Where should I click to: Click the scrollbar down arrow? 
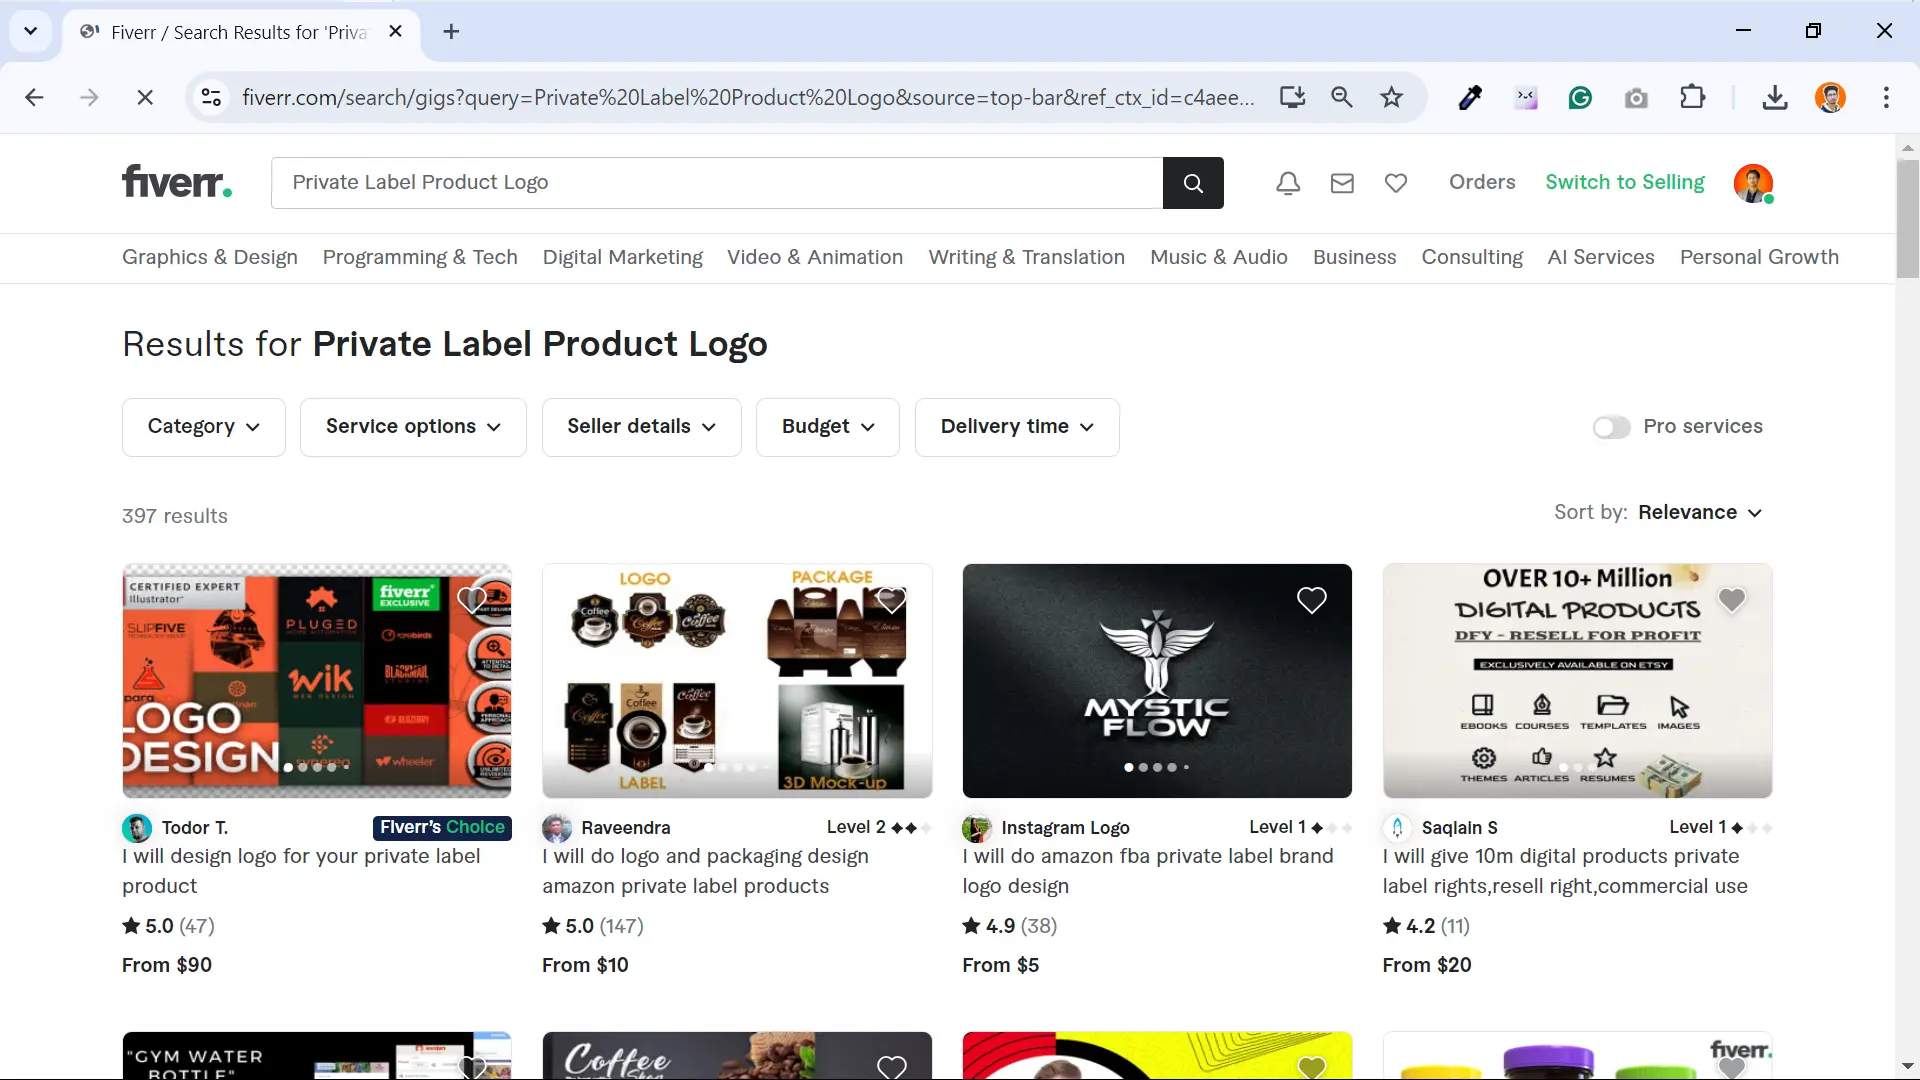click(1907, 1066)
